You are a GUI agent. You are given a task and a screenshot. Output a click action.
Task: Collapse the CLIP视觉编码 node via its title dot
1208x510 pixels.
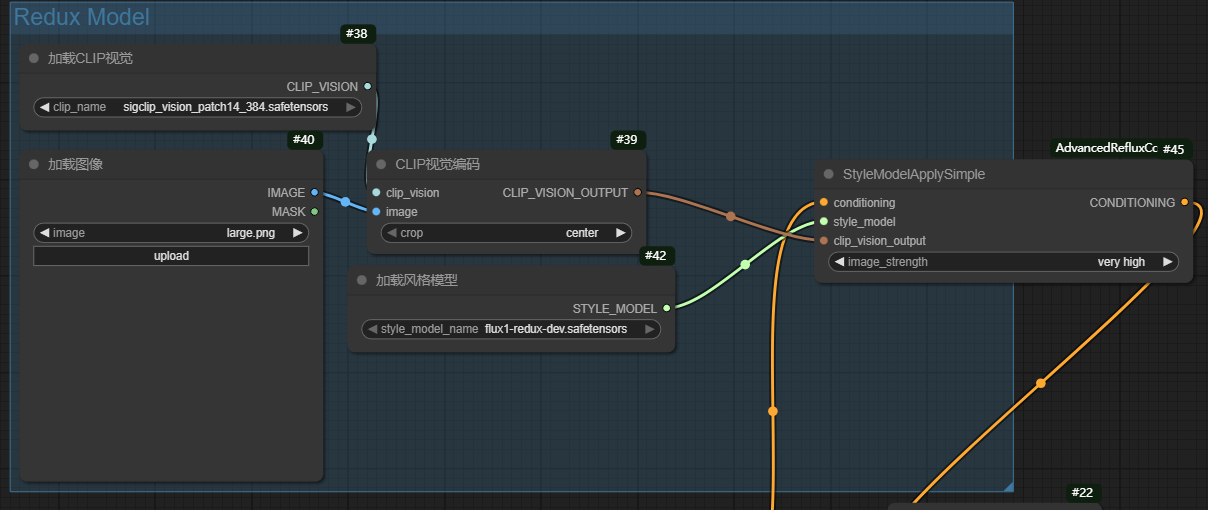pyautogui.click(x=381, y=164)
